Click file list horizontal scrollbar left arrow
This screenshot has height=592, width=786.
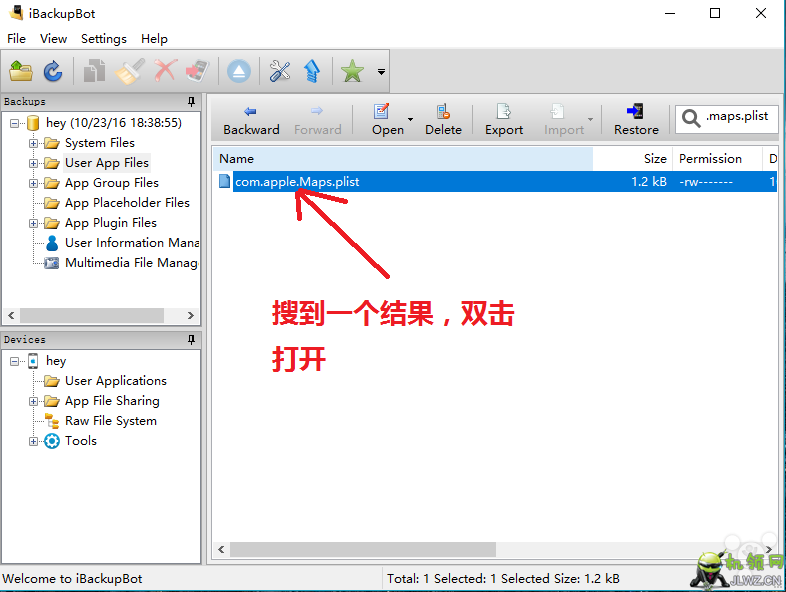(x=221, y=549)
